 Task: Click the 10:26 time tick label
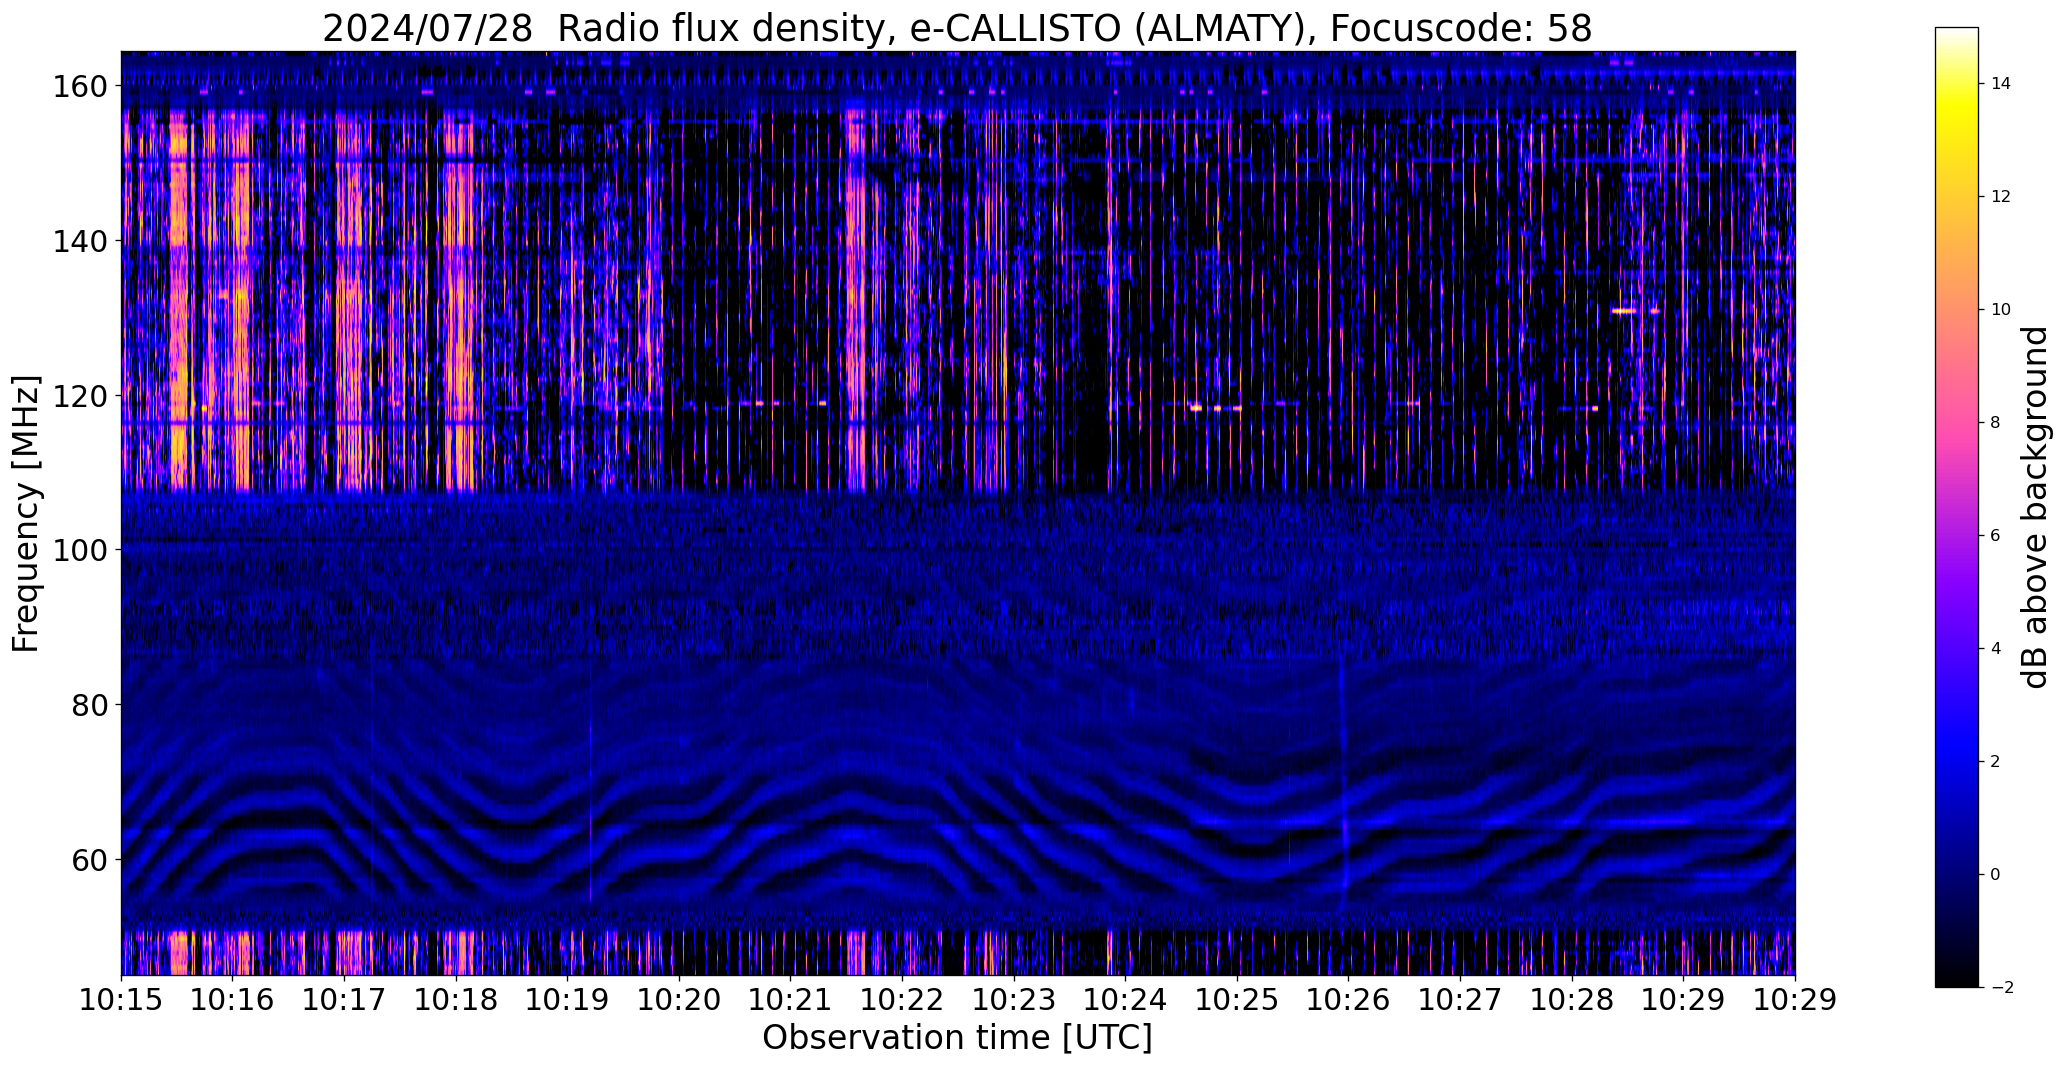click(x=1349, y=1000)
